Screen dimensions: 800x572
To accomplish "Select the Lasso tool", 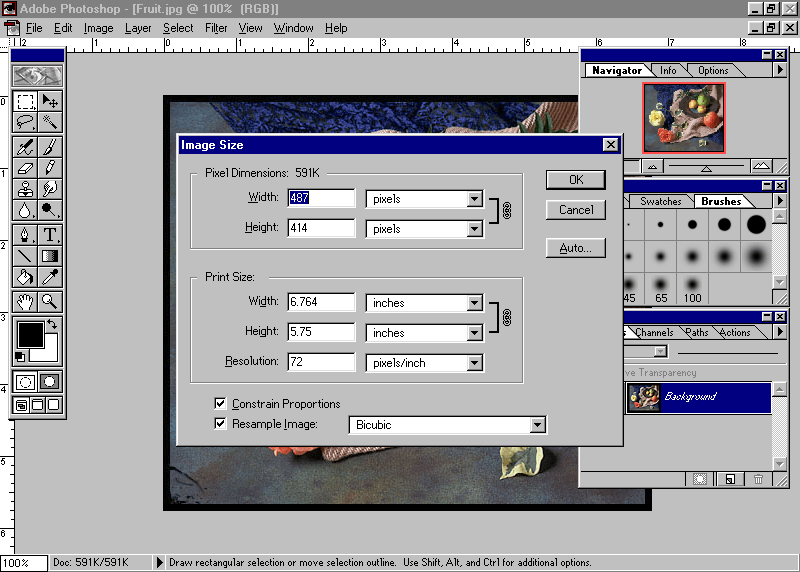I will click(x=25, y=122).
